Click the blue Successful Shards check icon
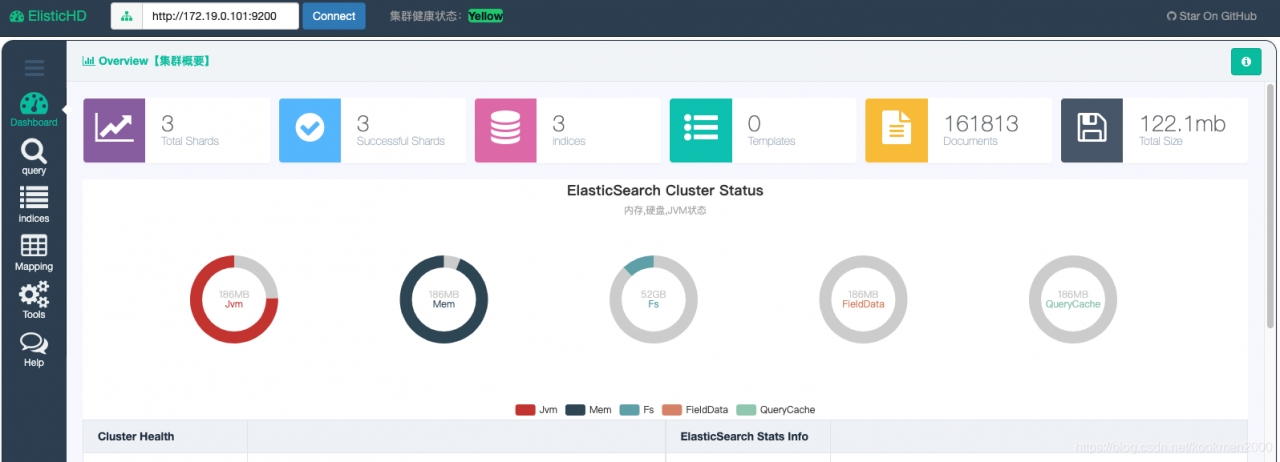 310,130
